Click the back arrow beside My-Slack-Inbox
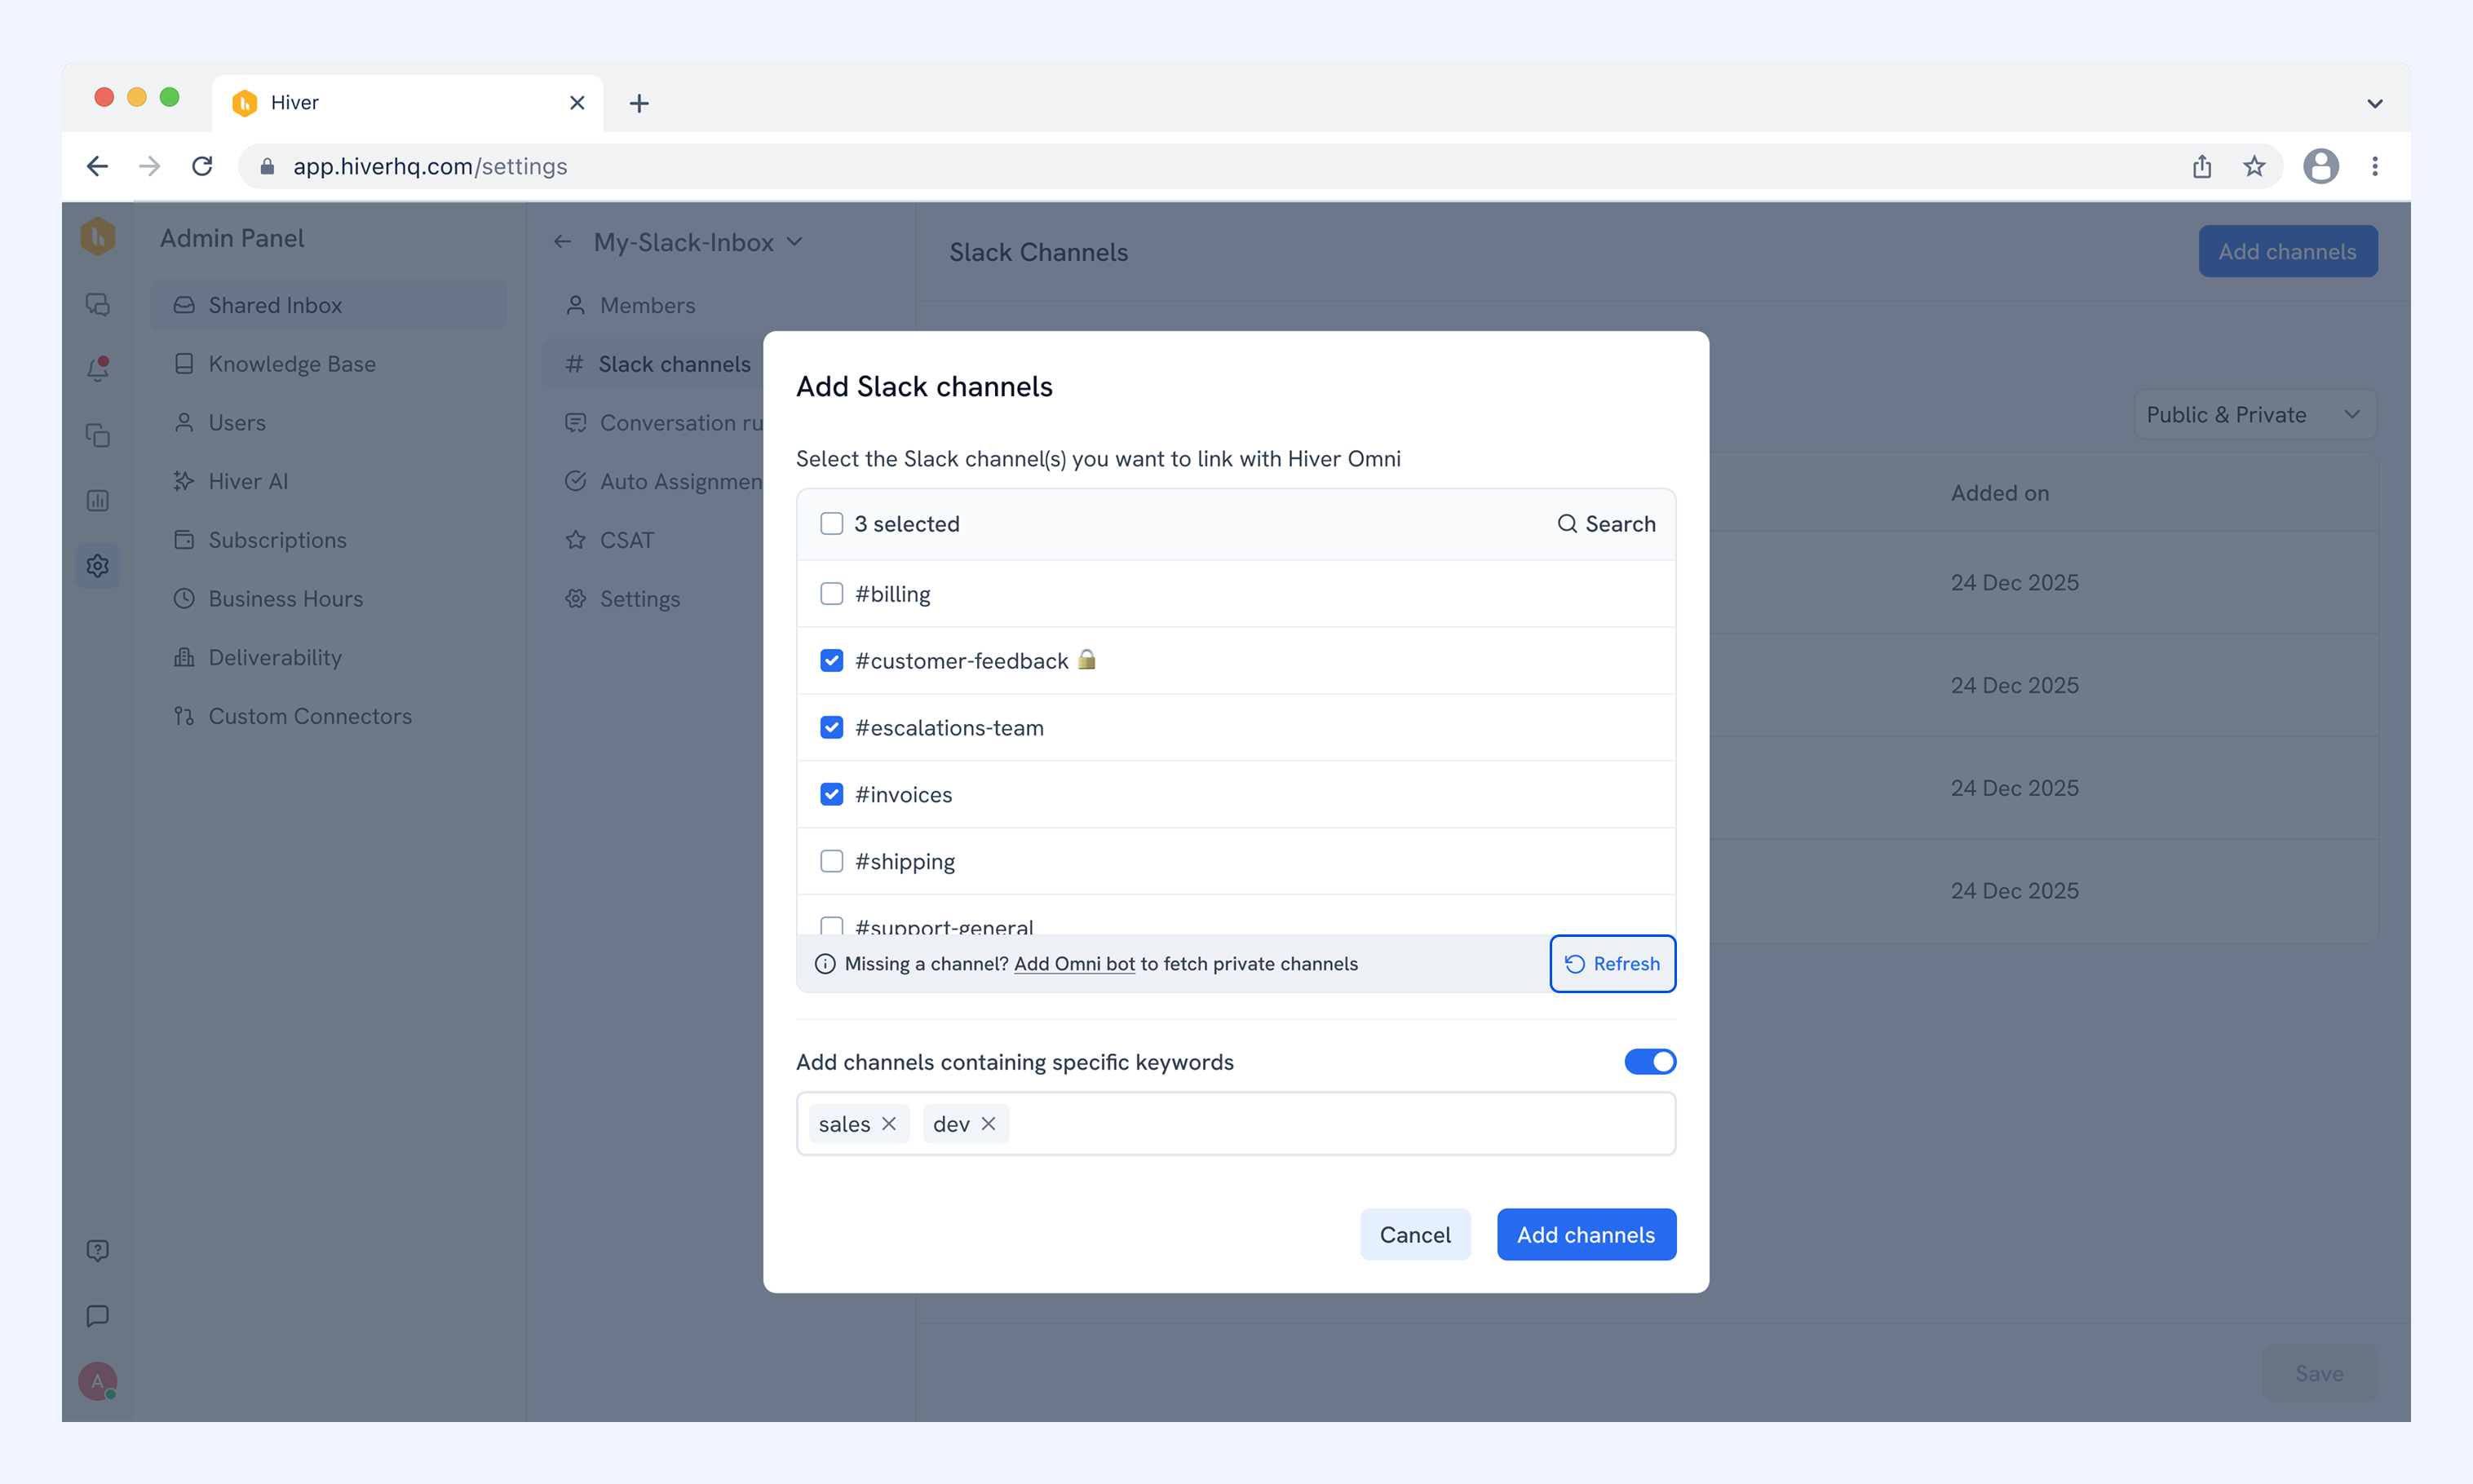The width and height of the screenshot is (2473, 1484). pyautogui.click(x=563, y=242)
